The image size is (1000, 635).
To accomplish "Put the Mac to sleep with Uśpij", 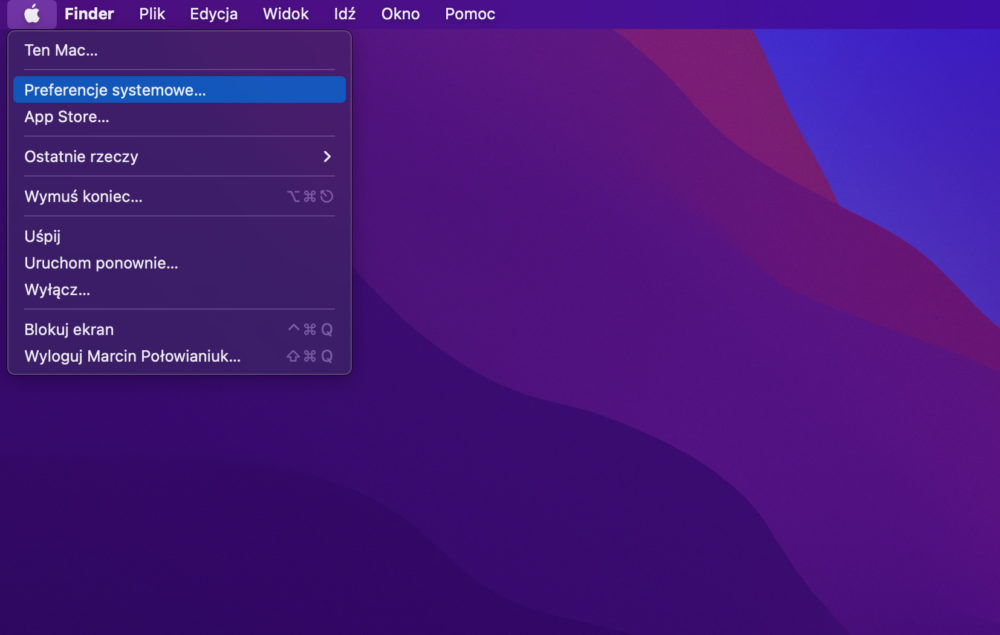I will [x=179, y=237].
